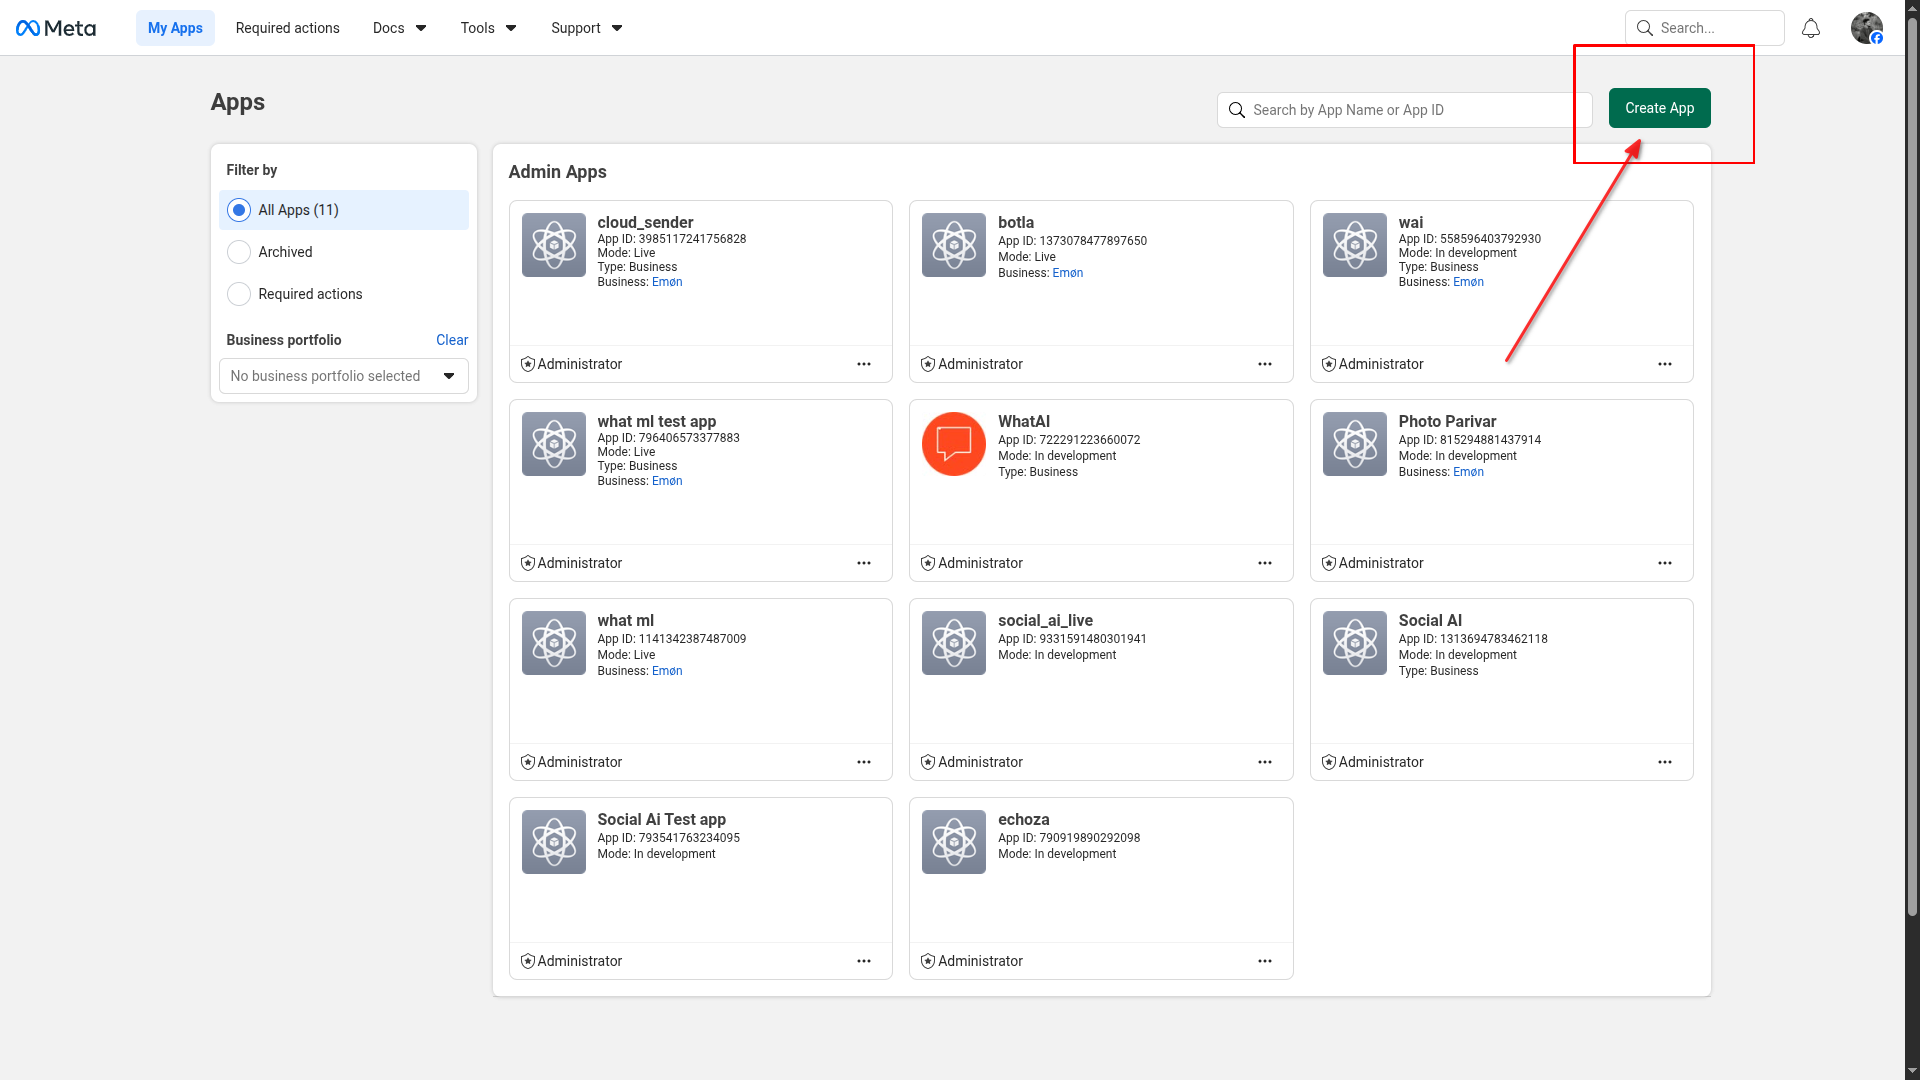Click the Photo Parivar app icon
This screenshot has width=1920, height=1080.
pyautogui.click(x=1354, y=444)
